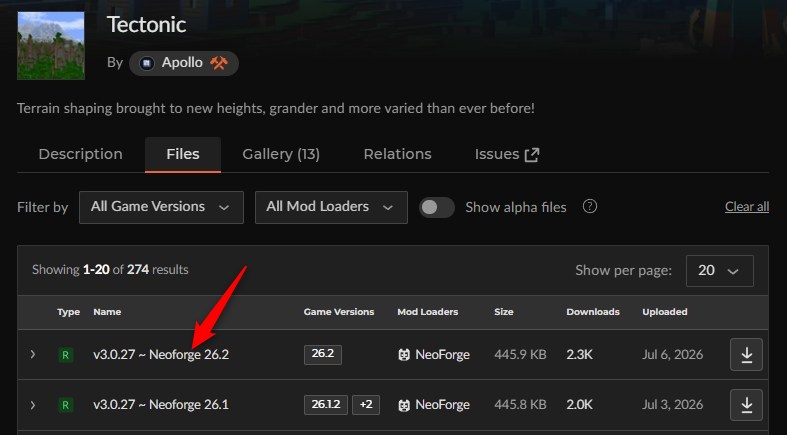Expand the v3.0.27 Neoforge 26.2 row chevron
The width and height of the screenshot is (787, 435).
[33, 355]
